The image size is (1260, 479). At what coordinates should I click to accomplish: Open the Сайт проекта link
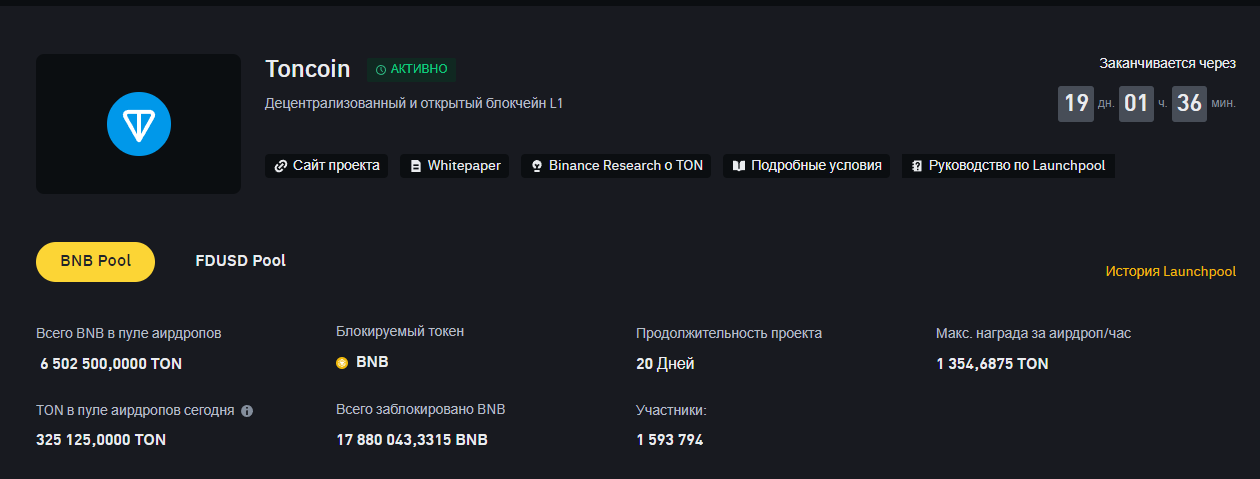coord(327,166)
